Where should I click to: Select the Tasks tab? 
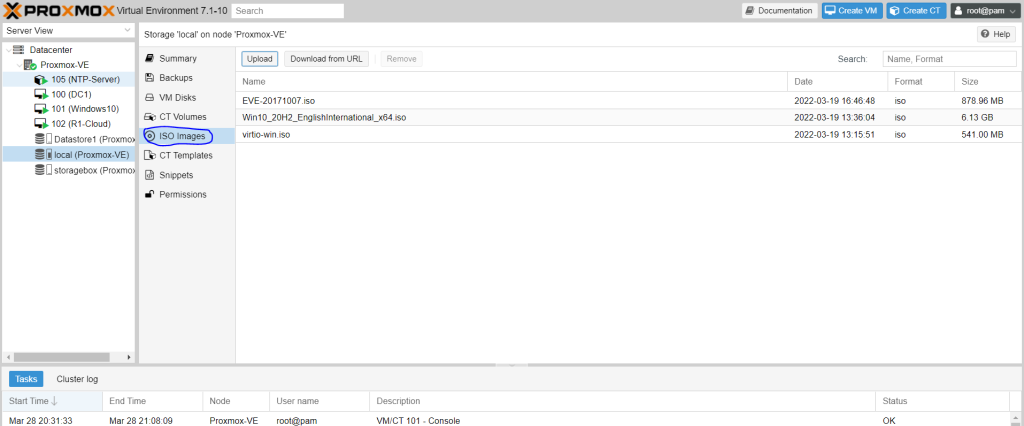point(26,379)
